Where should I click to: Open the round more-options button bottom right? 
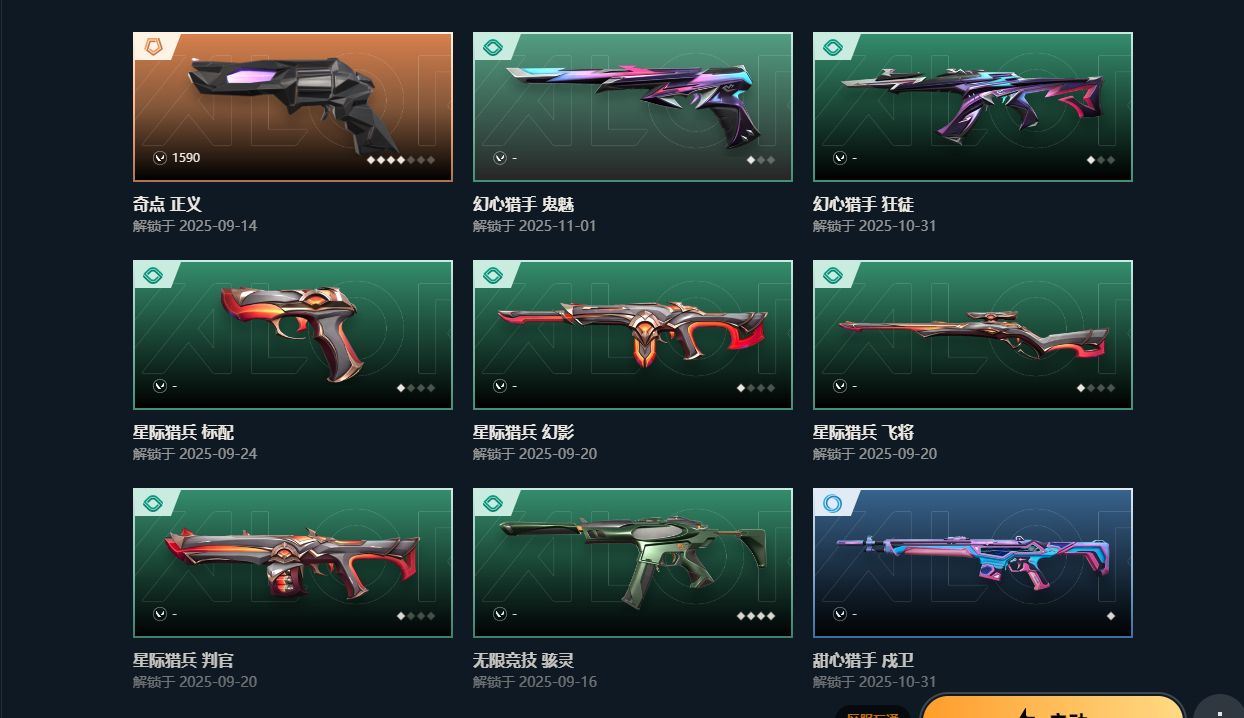(x=1219, y=706)
